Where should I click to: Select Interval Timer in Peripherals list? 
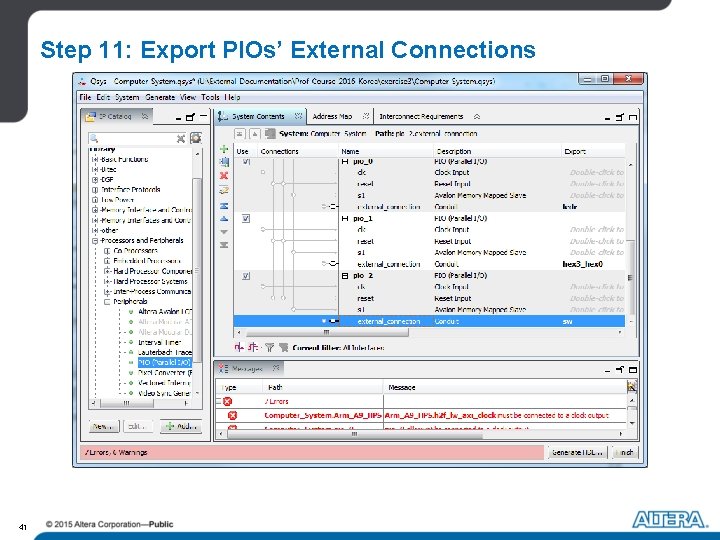160,343
